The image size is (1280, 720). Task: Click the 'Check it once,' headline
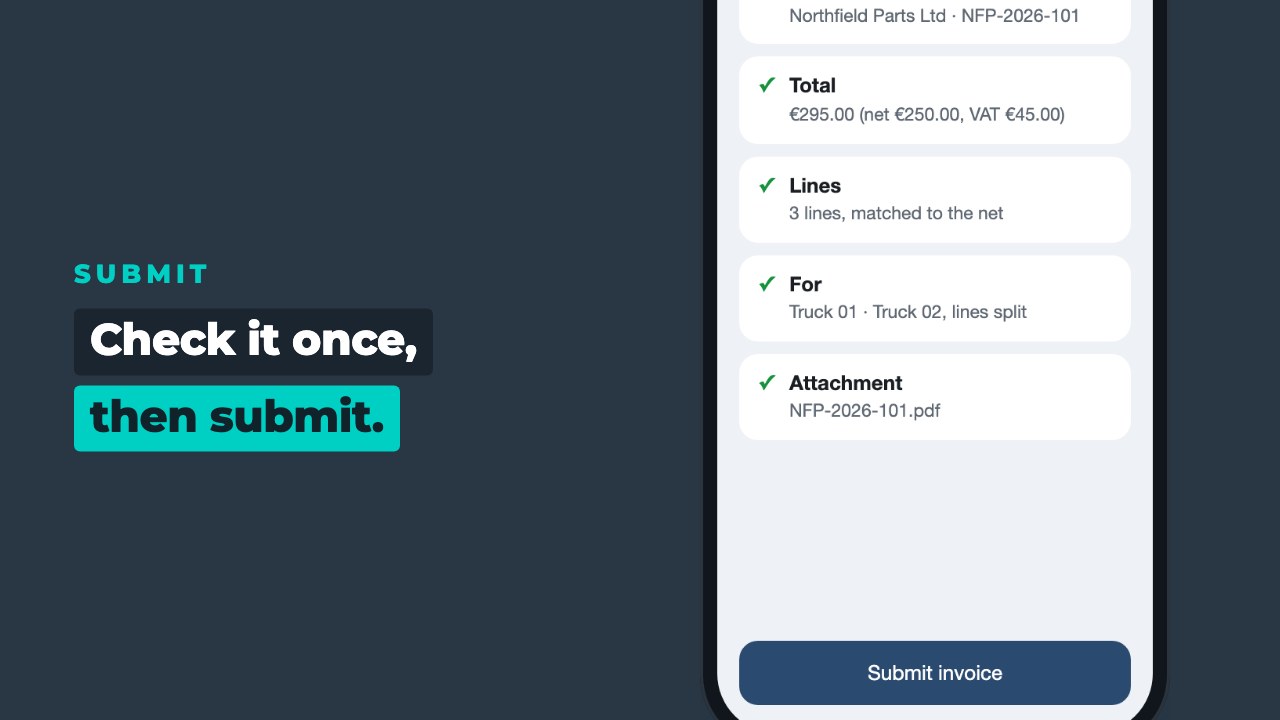pos(253,341)
